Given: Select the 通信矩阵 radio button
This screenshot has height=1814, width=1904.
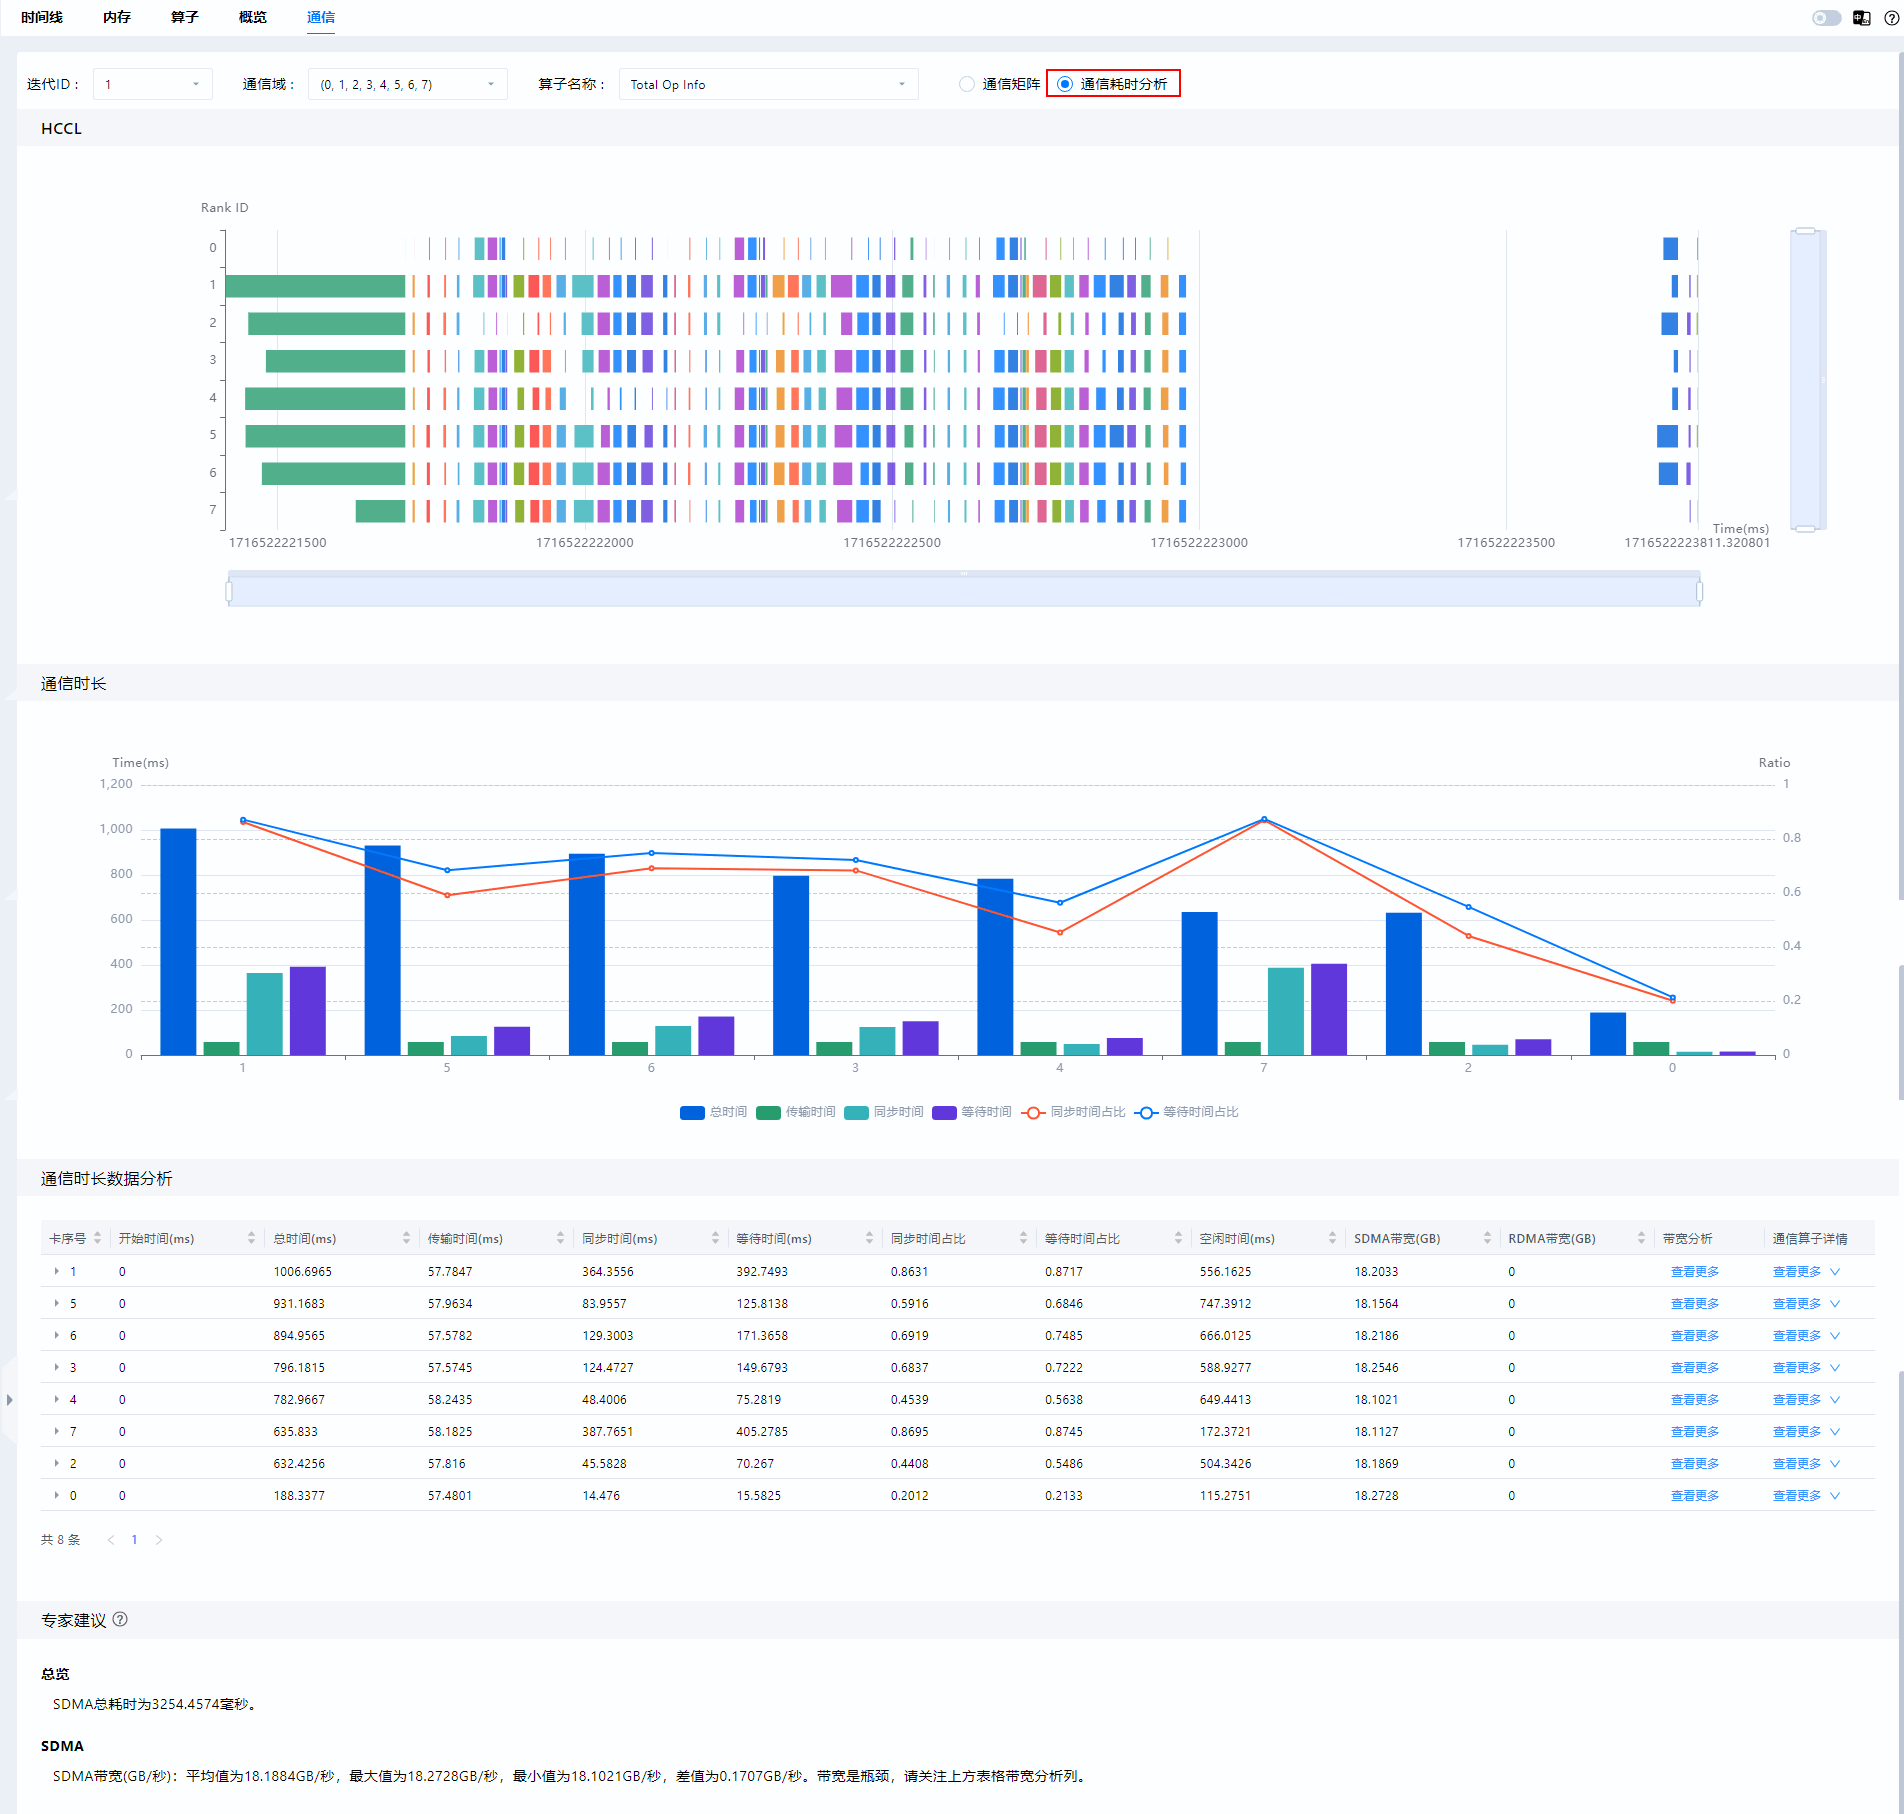Looking at the screenshot, I should tap(966, 84).
